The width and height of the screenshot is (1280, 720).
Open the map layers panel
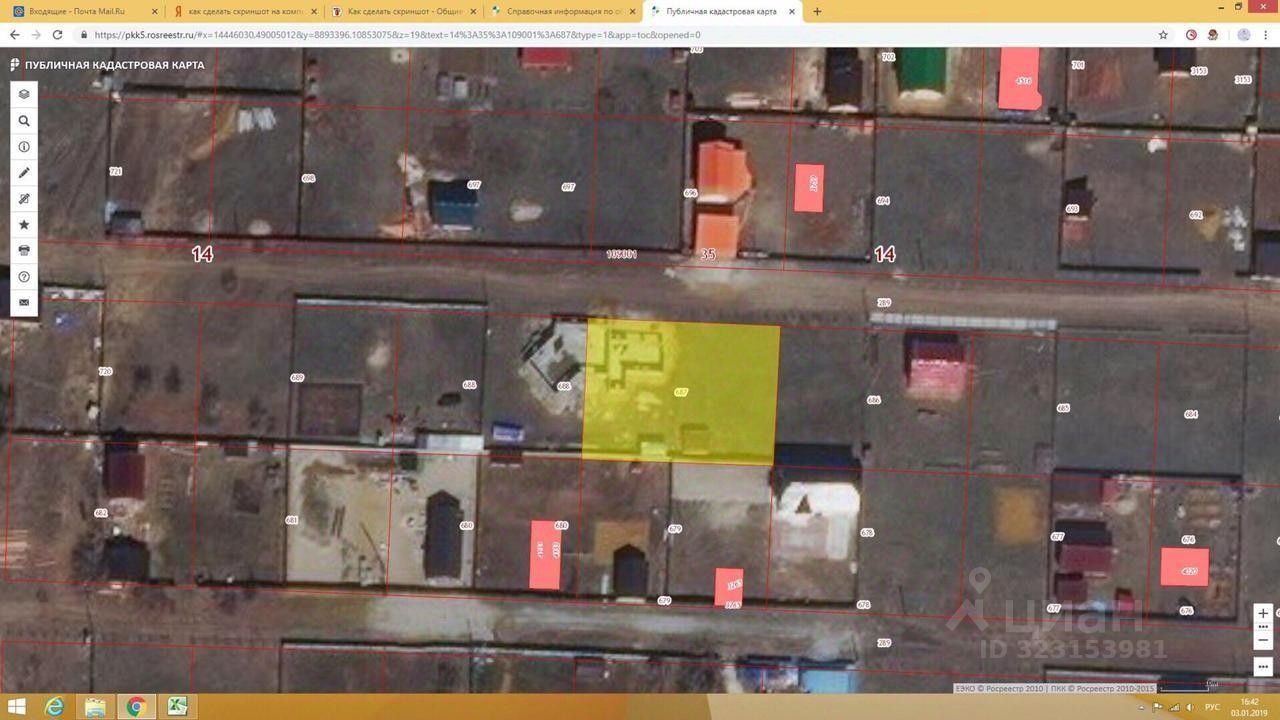tap(24, 94)
